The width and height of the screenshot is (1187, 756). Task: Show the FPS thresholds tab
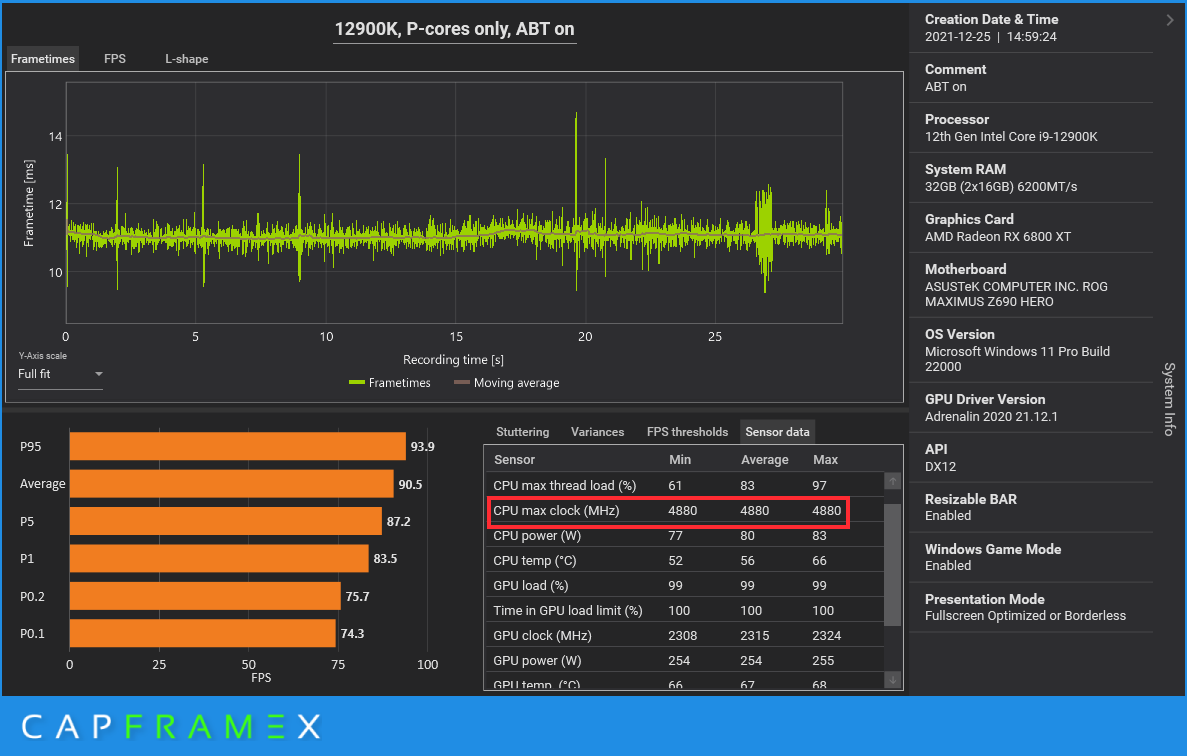coord(687,431)
